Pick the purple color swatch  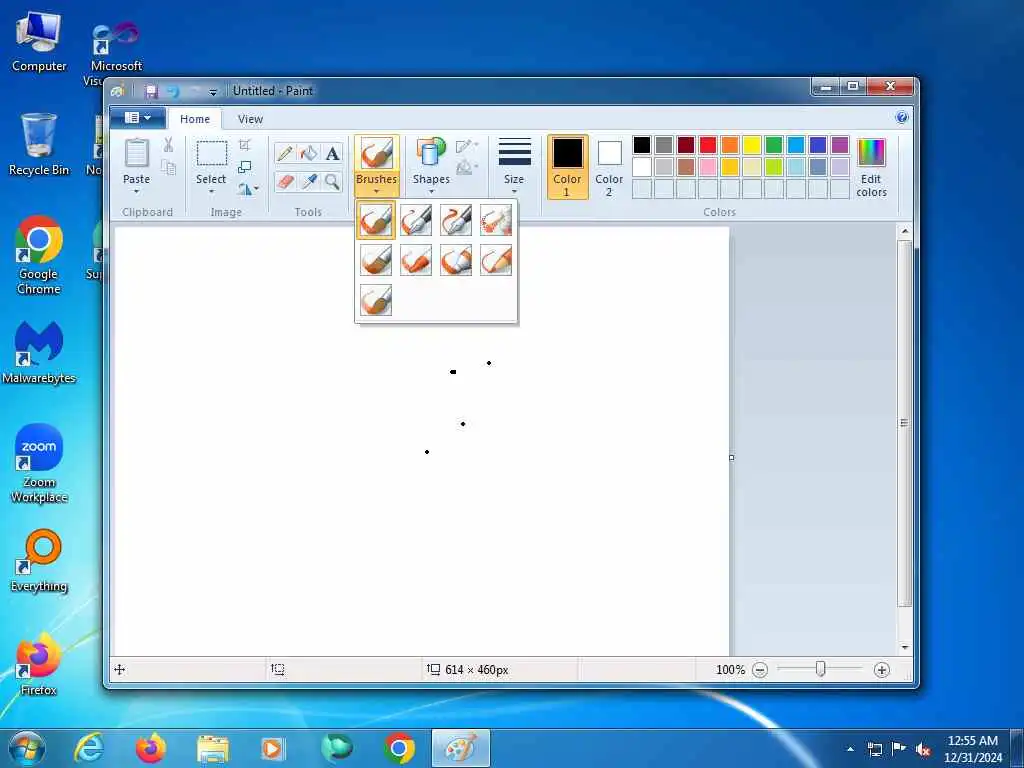click(840, 145)
